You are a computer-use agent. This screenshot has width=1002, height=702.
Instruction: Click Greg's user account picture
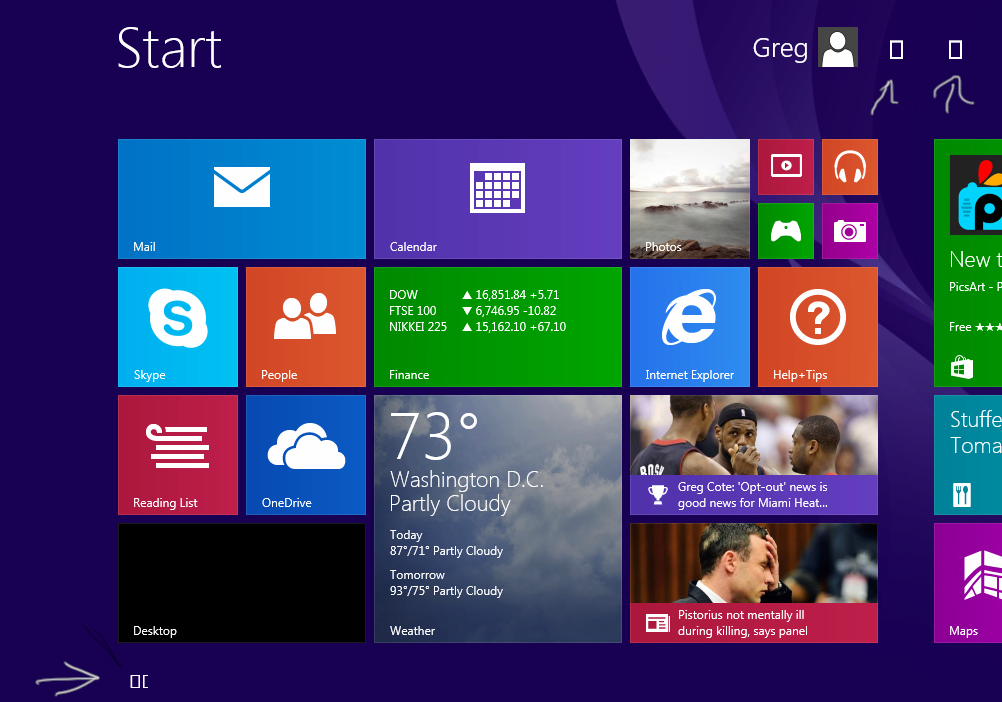coord(838,48)
